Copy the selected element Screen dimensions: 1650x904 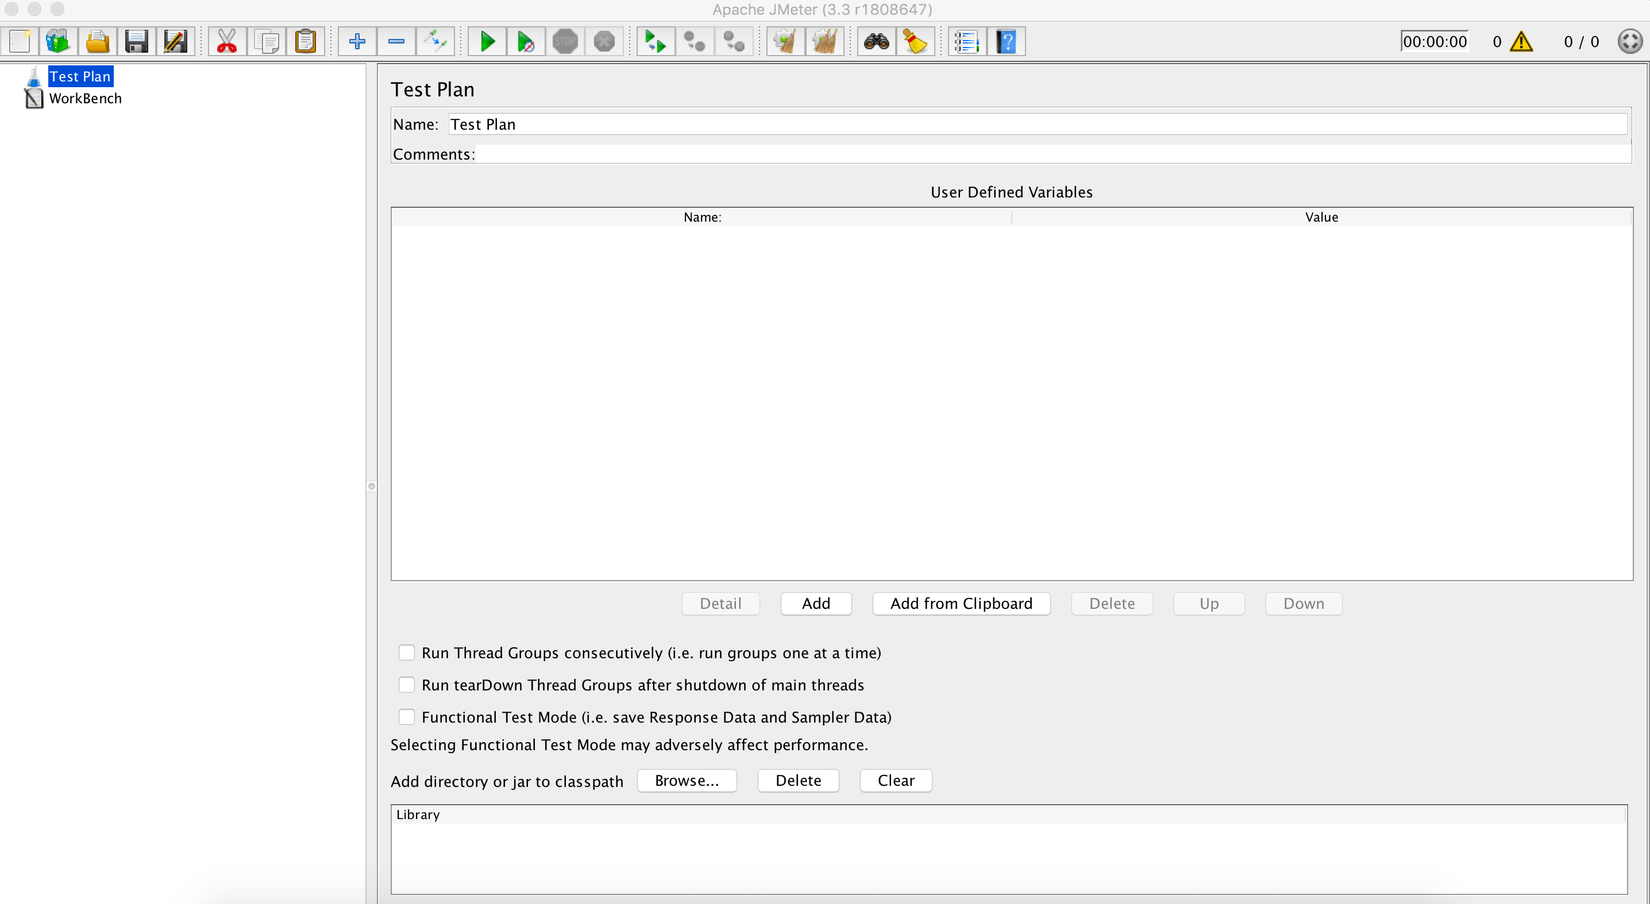(267, 41)
